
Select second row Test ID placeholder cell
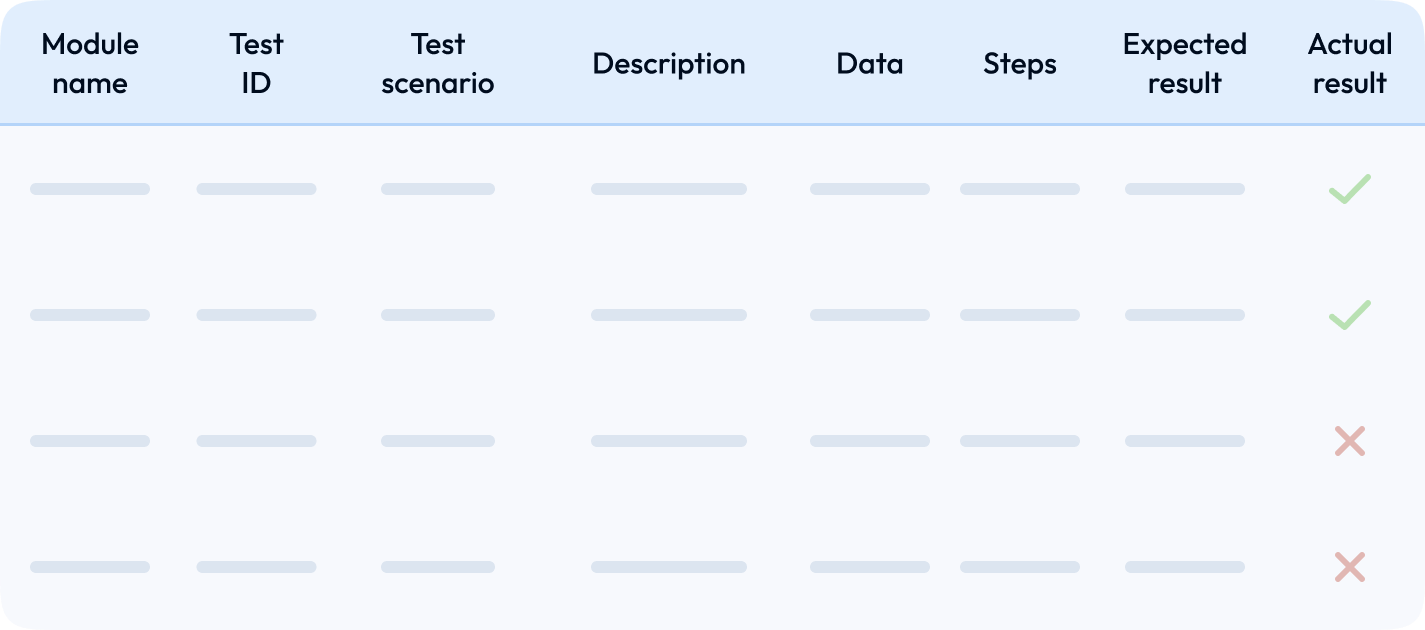pyautogui.click(x=256, y=315)
